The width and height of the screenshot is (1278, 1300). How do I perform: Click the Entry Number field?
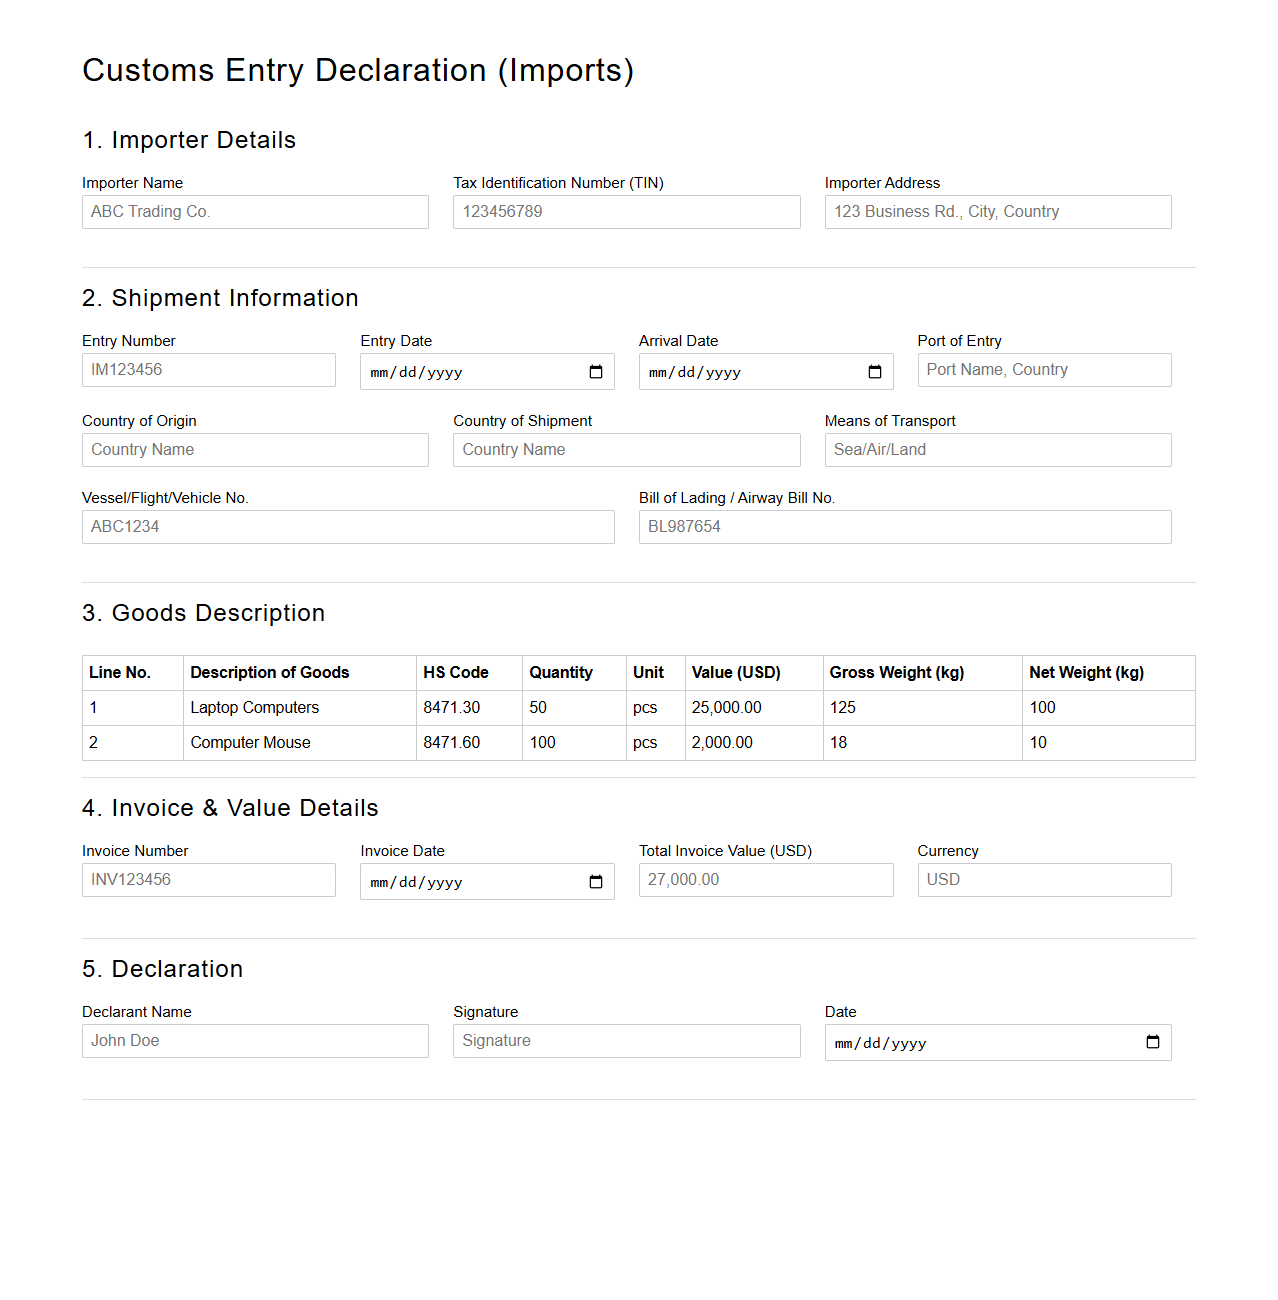208,369
